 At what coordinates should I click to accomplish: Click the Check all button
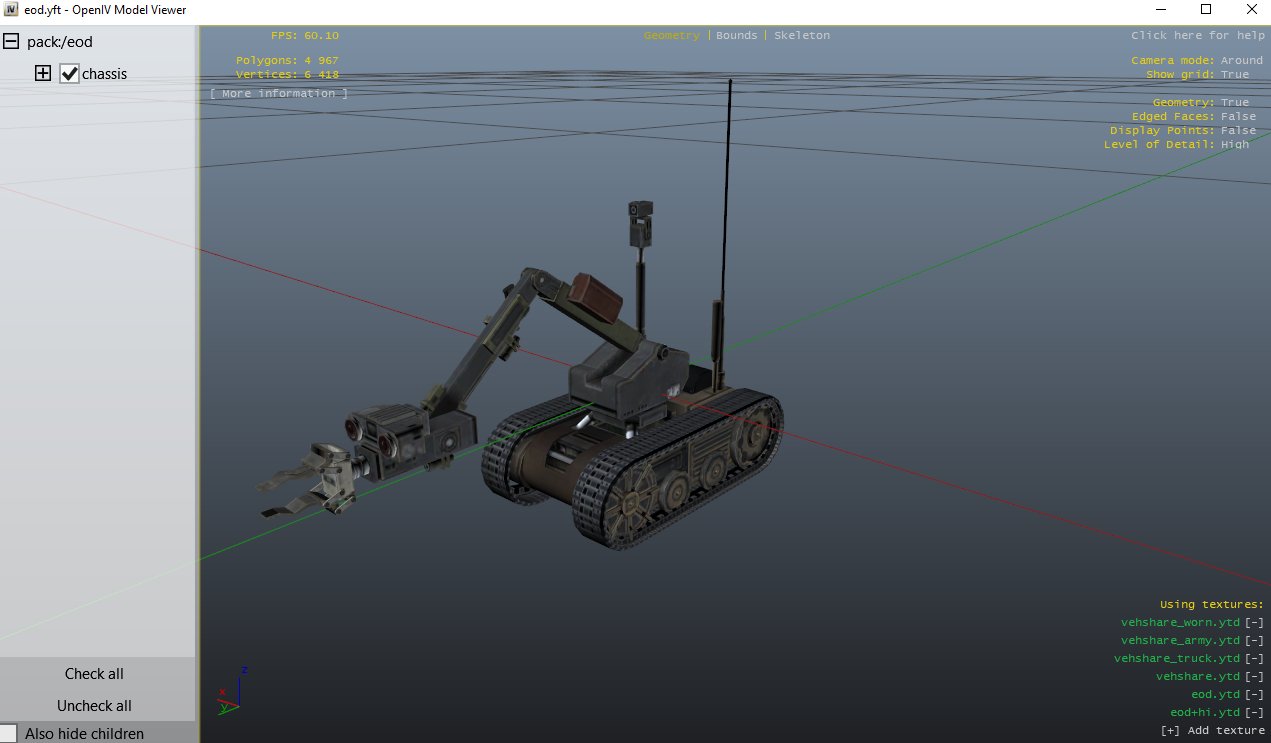(x=94, y=673)
